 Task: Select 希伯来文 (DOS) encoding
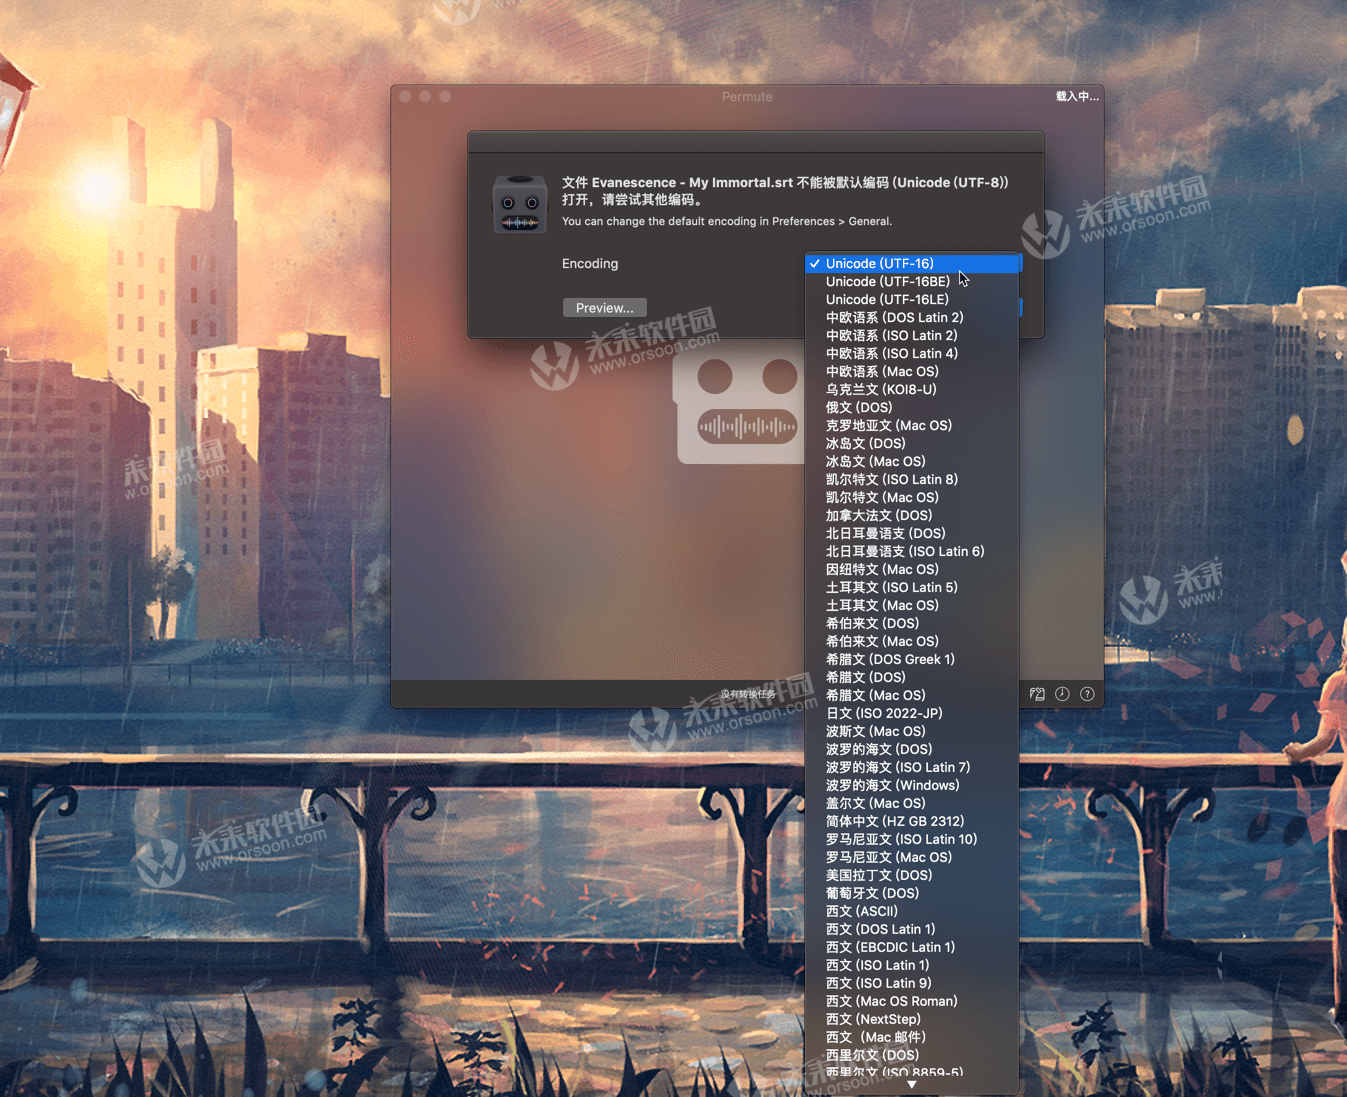coord(912,624)
